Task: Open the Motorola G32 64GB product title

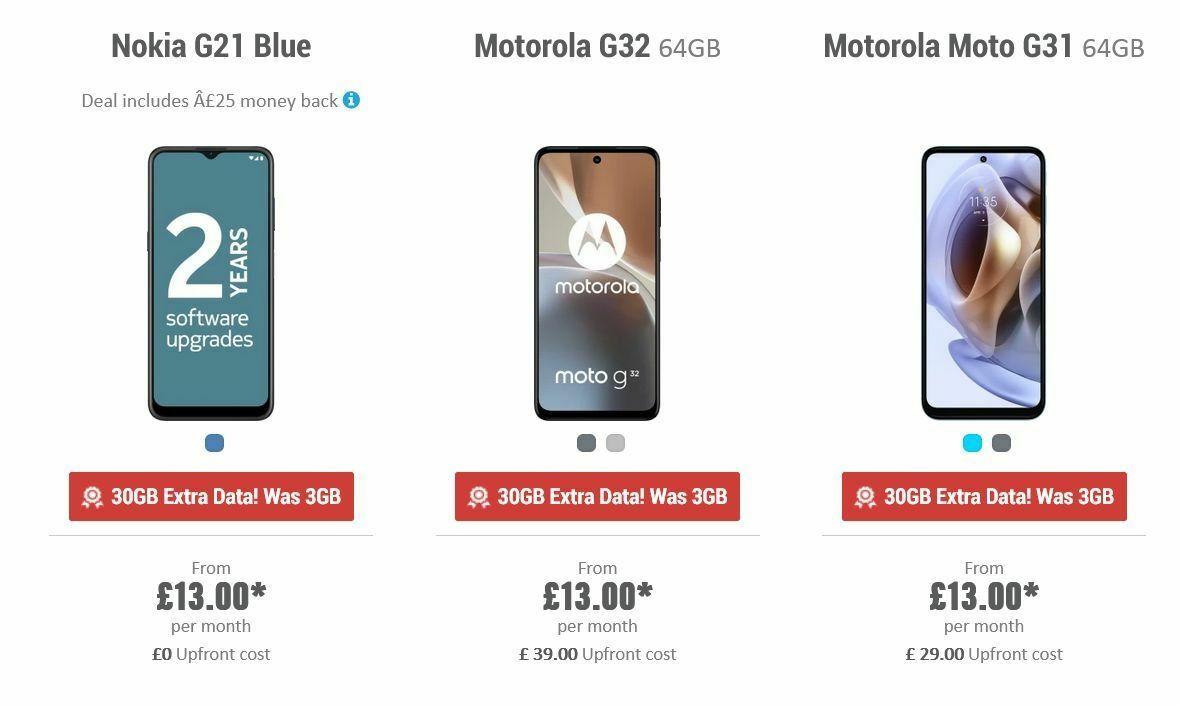Action: 597,46
